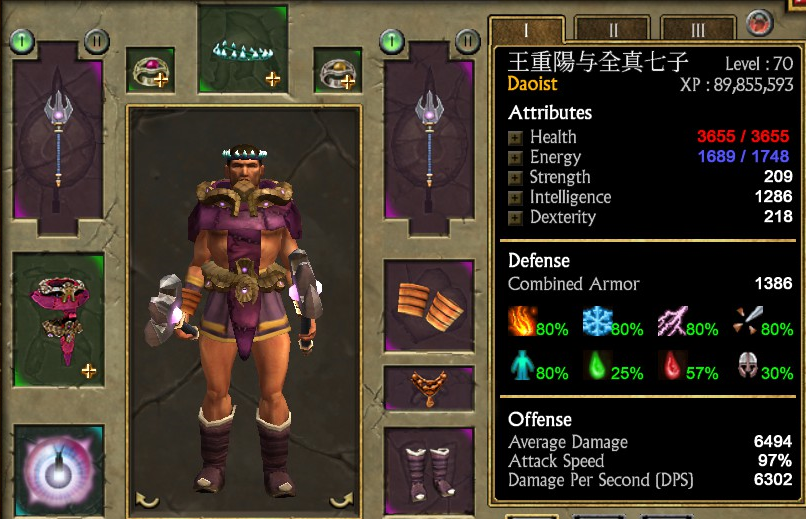Rotate character right with curved arrow
806x519 pixels.
tap(341, 499)
